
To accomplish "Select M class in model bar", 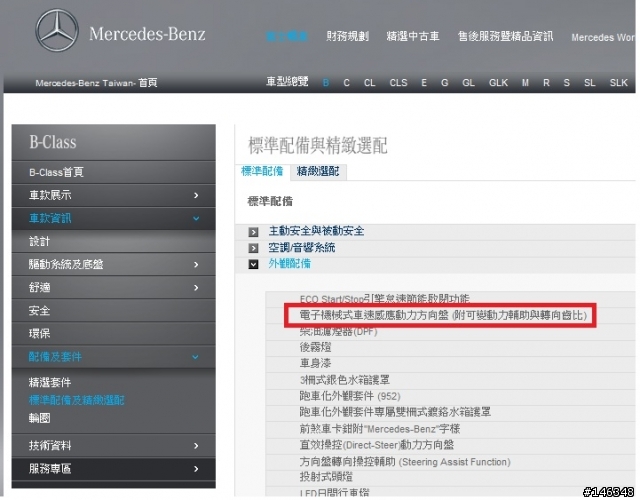I will coord(525,83).
